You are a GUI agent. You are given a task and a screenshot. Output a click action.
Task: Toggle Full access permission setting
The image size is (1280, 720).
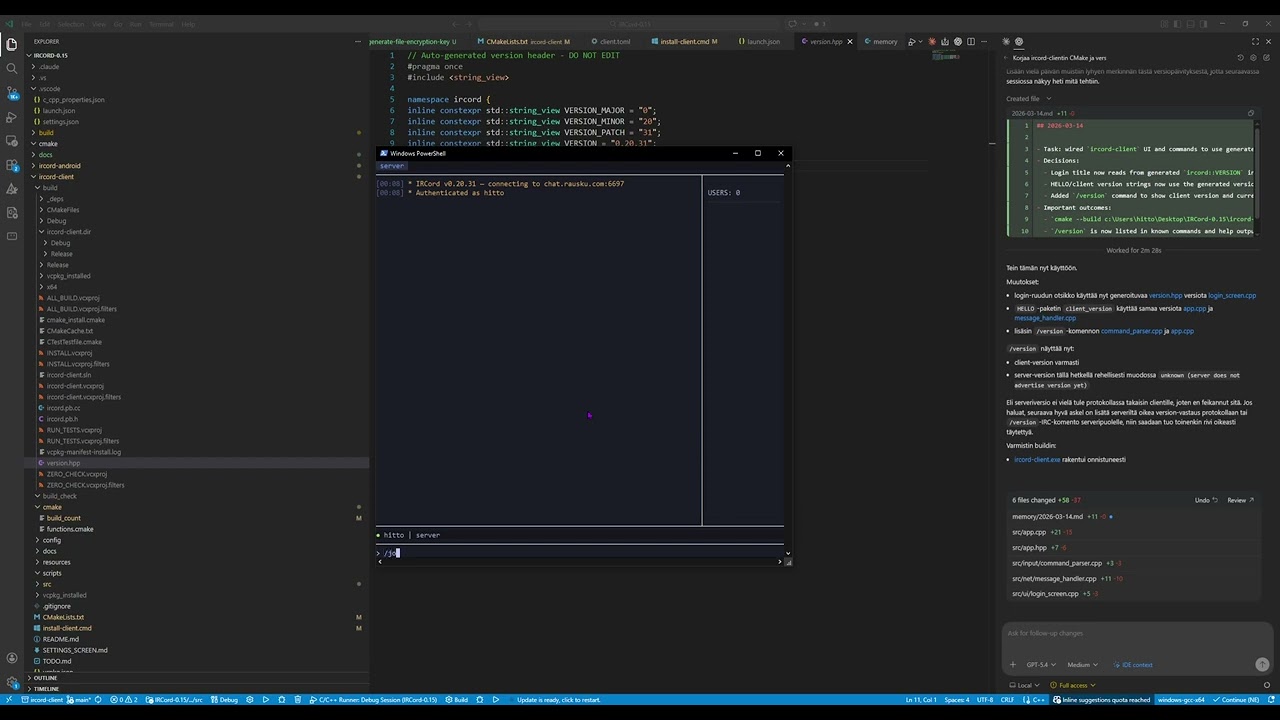[x=1075, y=685]
